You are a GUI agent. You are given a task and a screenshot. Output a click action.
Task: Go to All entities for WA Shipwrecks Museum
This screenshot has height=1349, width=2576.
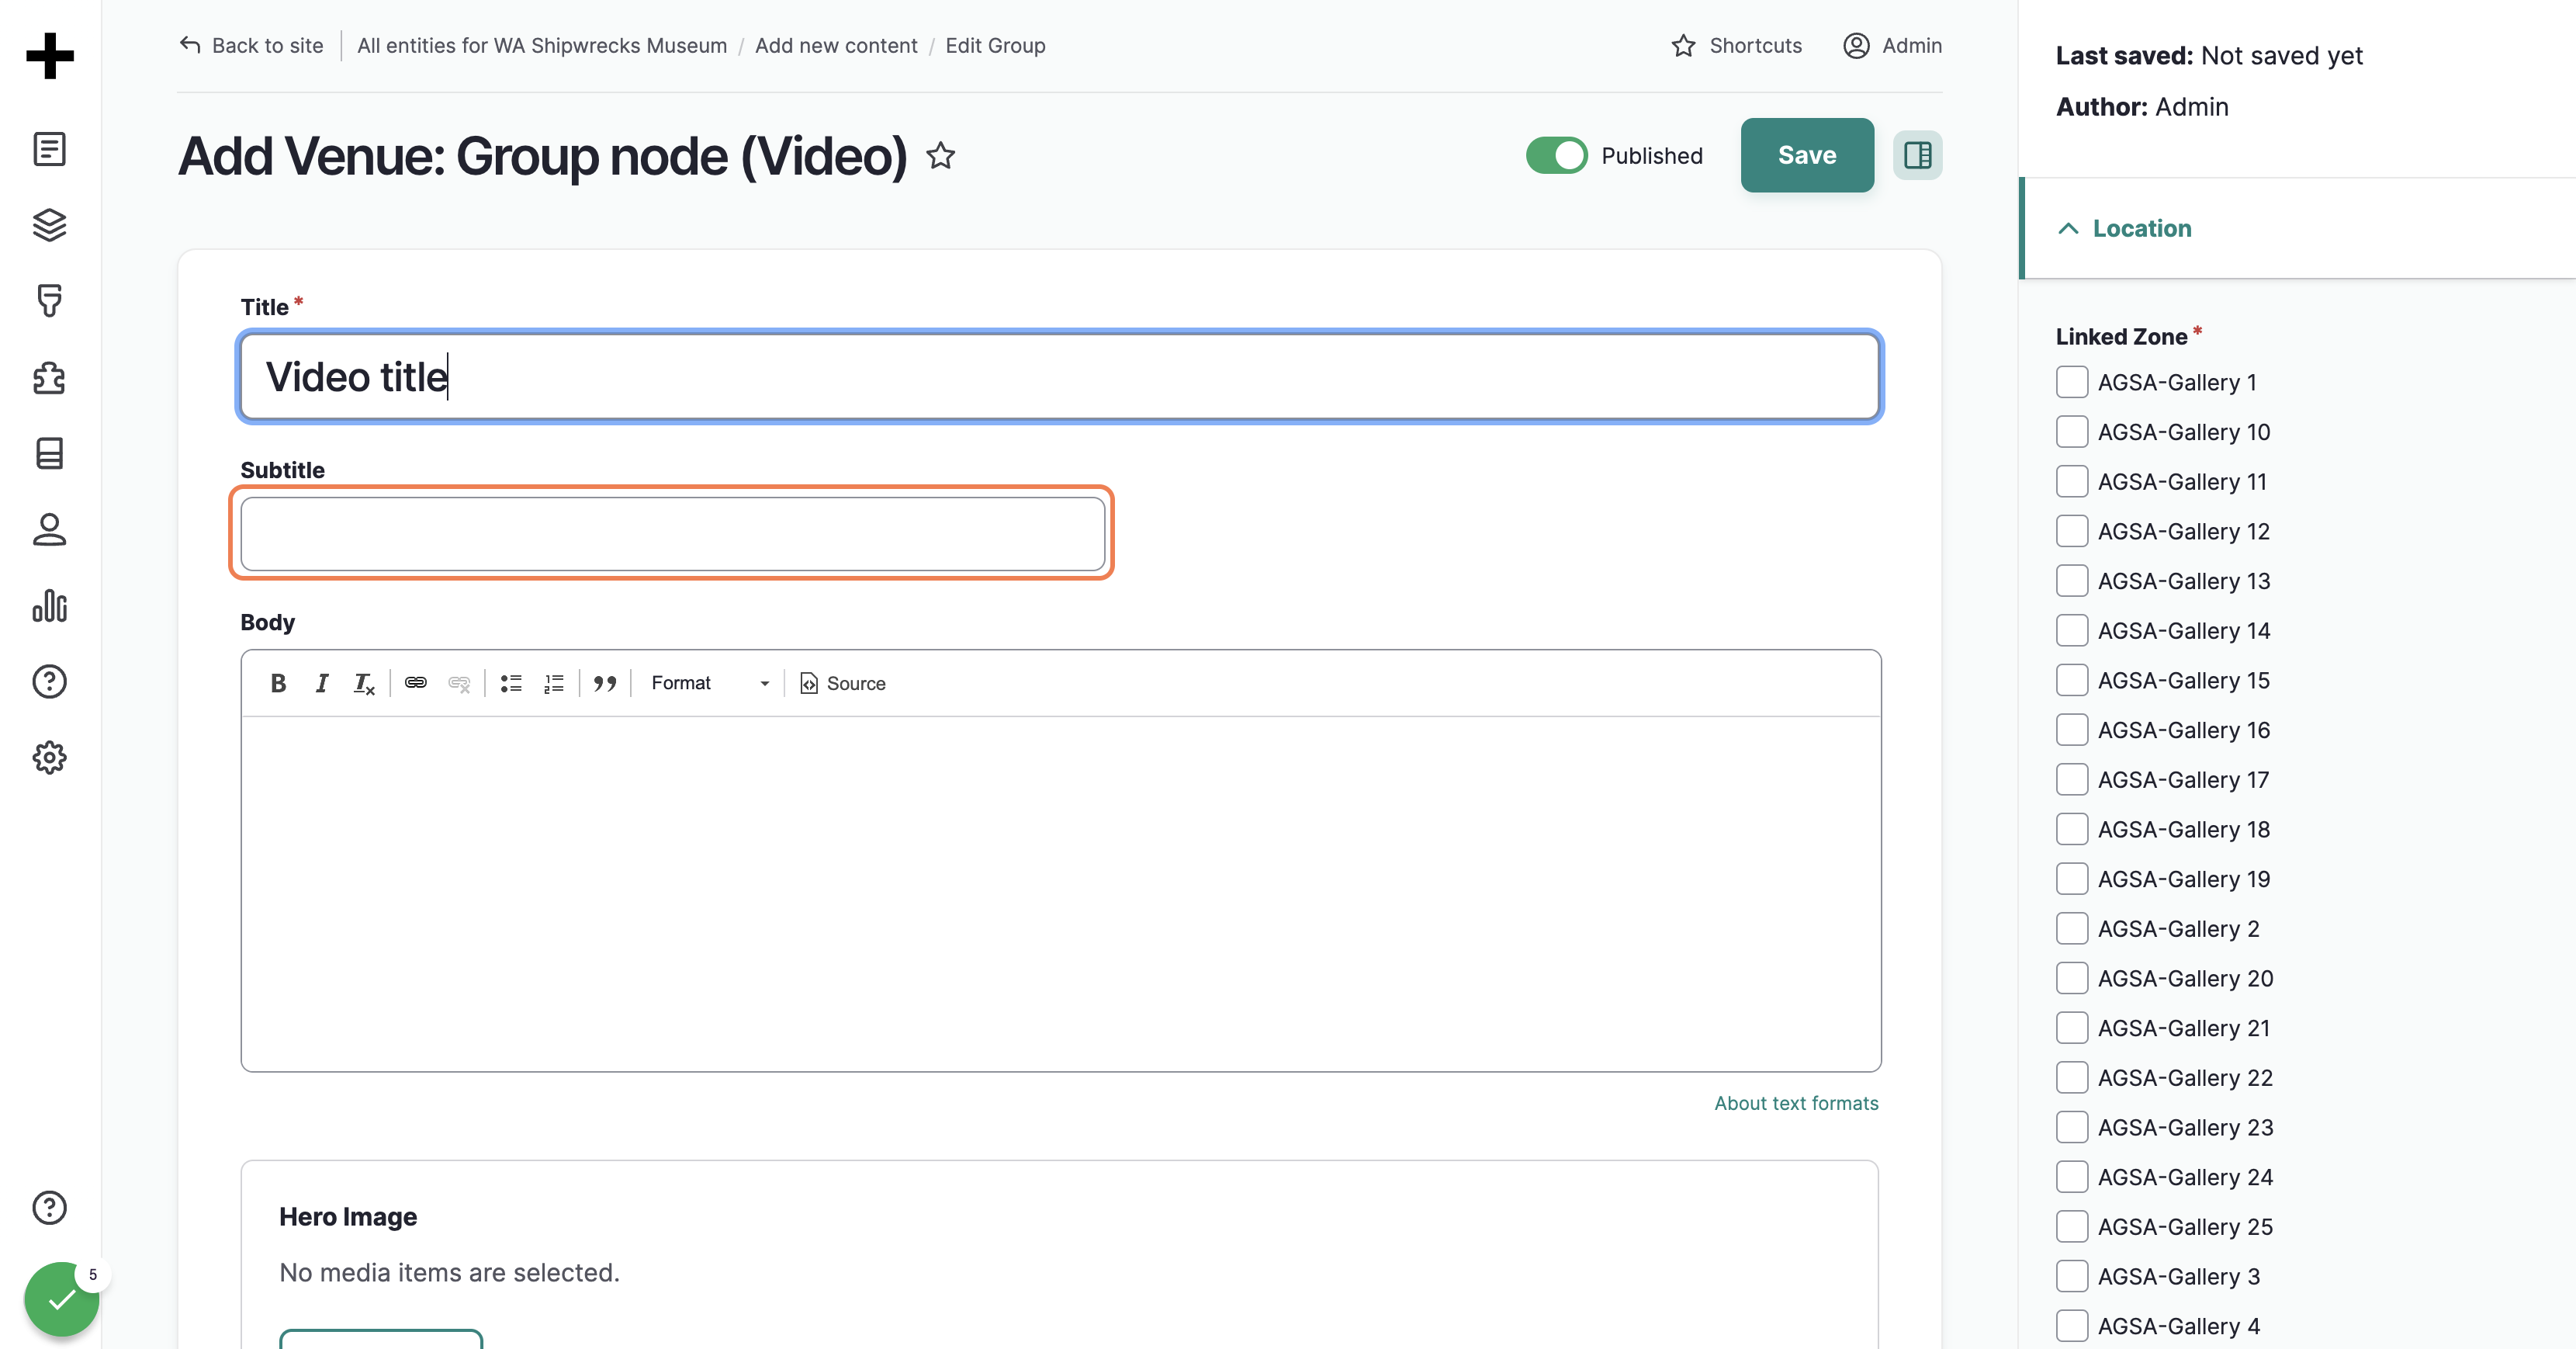pyautogui.click(x=542, y=46)
